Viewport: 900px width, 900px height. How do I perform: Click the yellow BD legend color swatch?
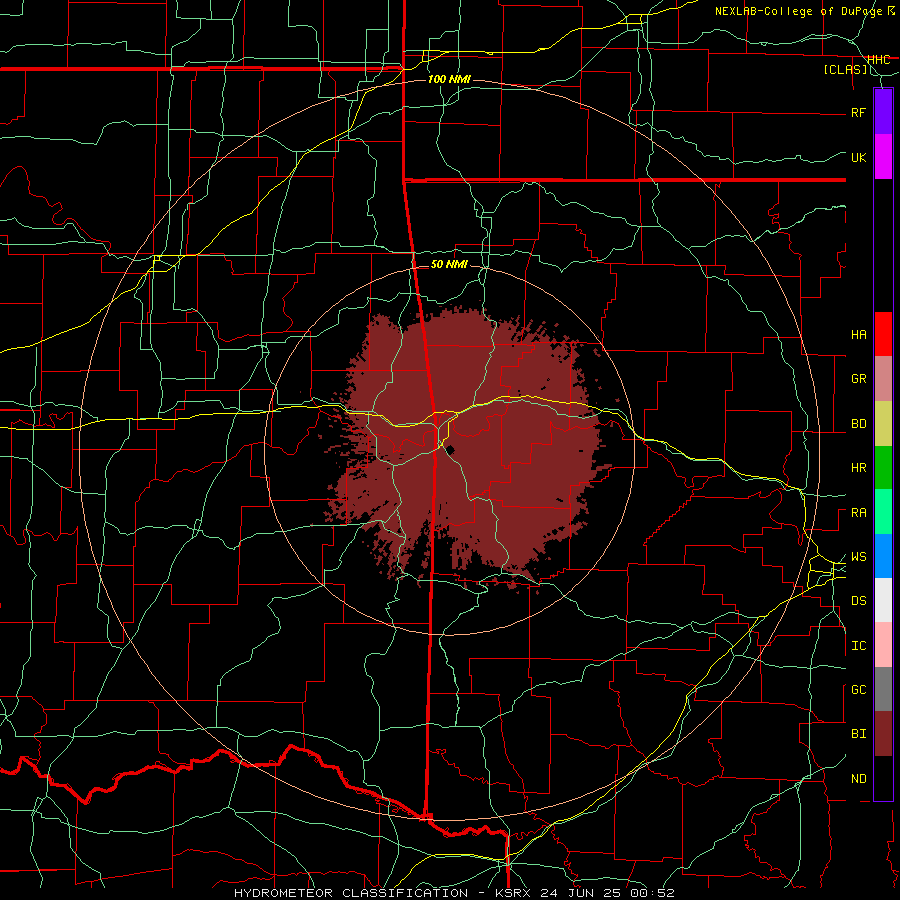point(883,424)
